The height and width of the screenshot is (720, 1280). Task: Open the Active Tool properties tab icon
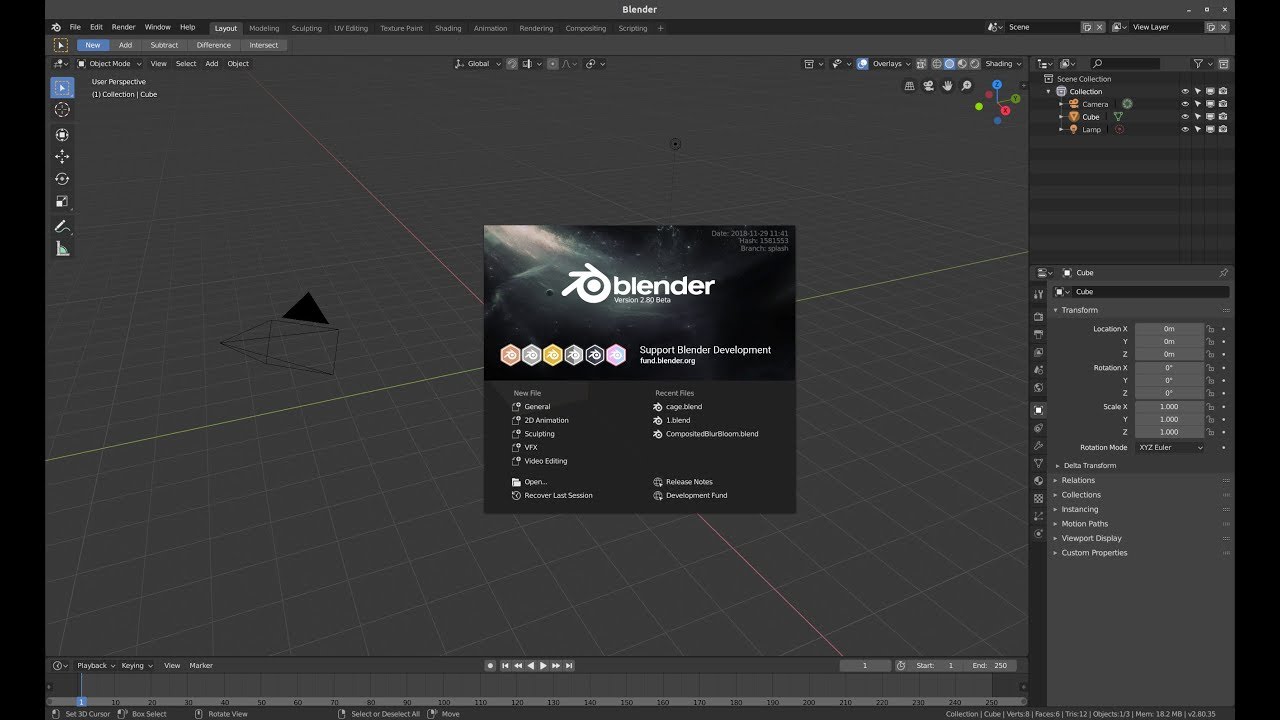(x=1038, y=292)
